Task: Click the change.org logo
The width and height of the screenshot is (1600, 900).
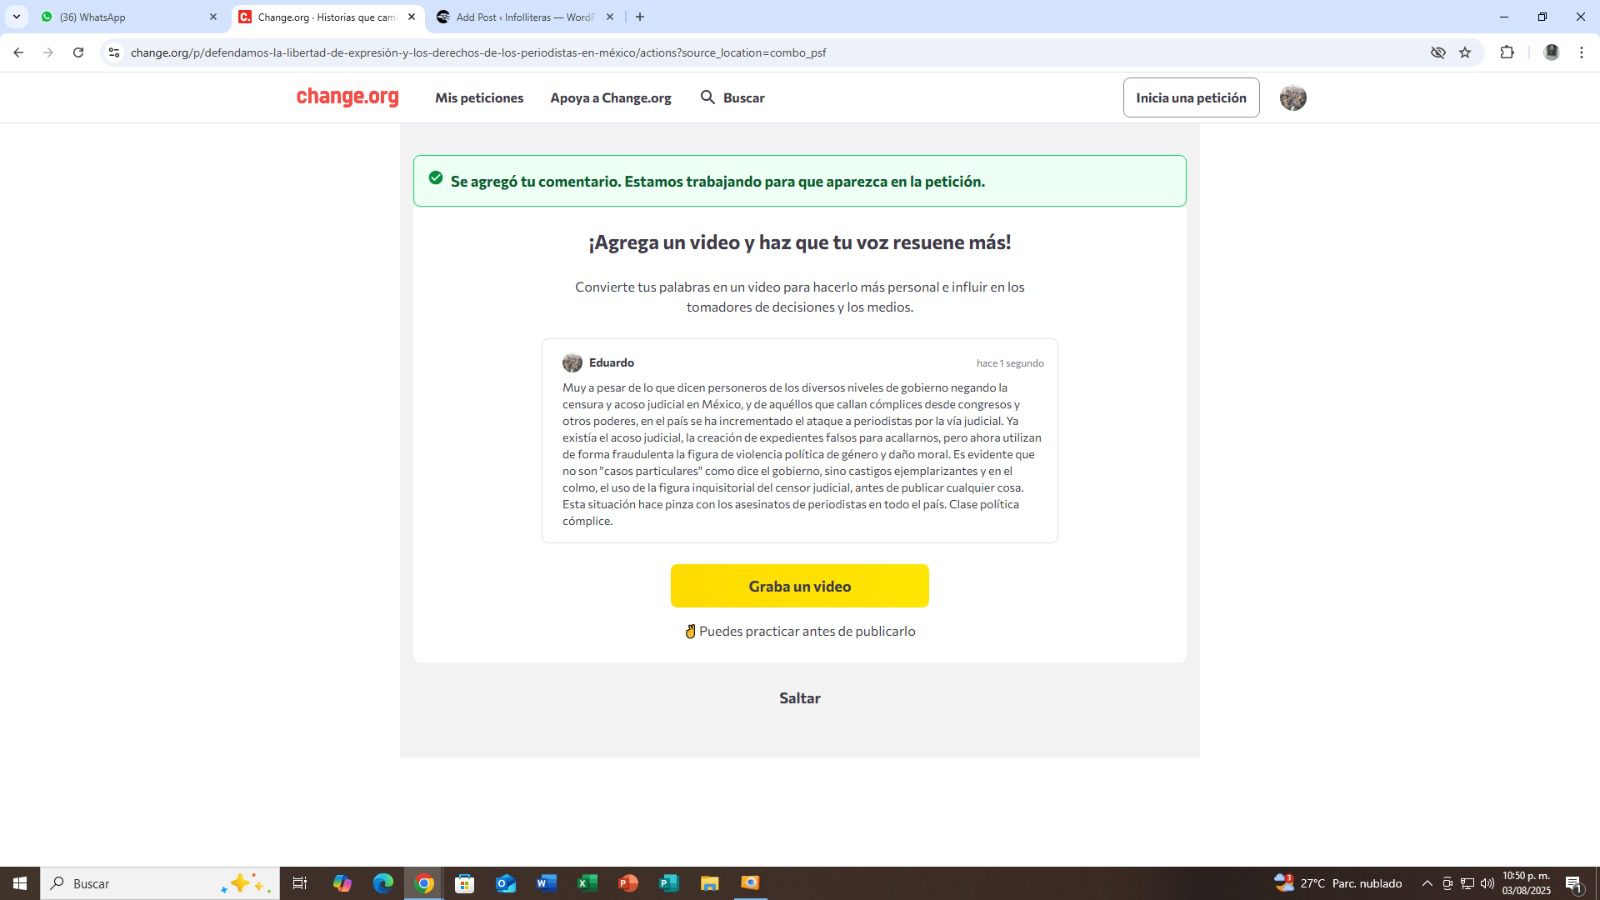Action: [347, 97]
